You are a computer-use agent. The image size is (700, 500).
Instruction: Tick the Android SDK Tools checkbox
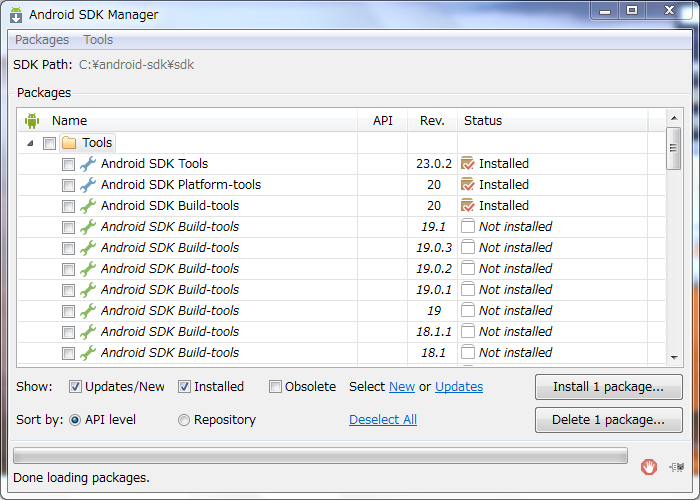[68, 164]
